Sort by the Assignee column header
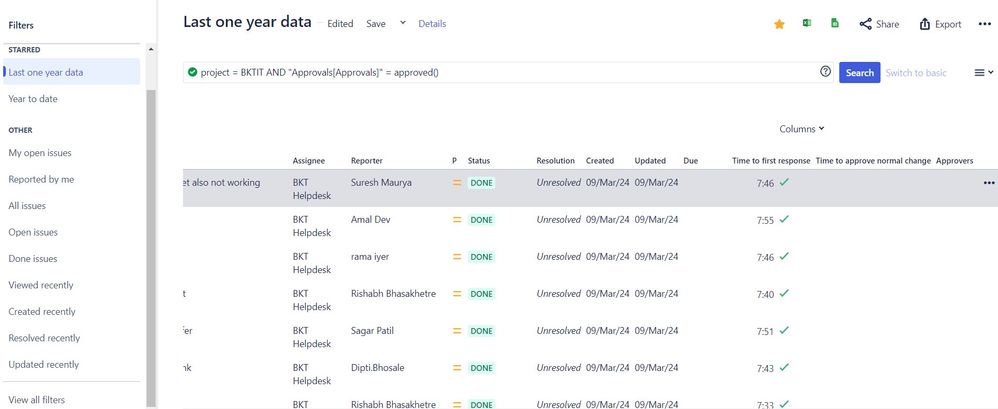 (309, 161)
